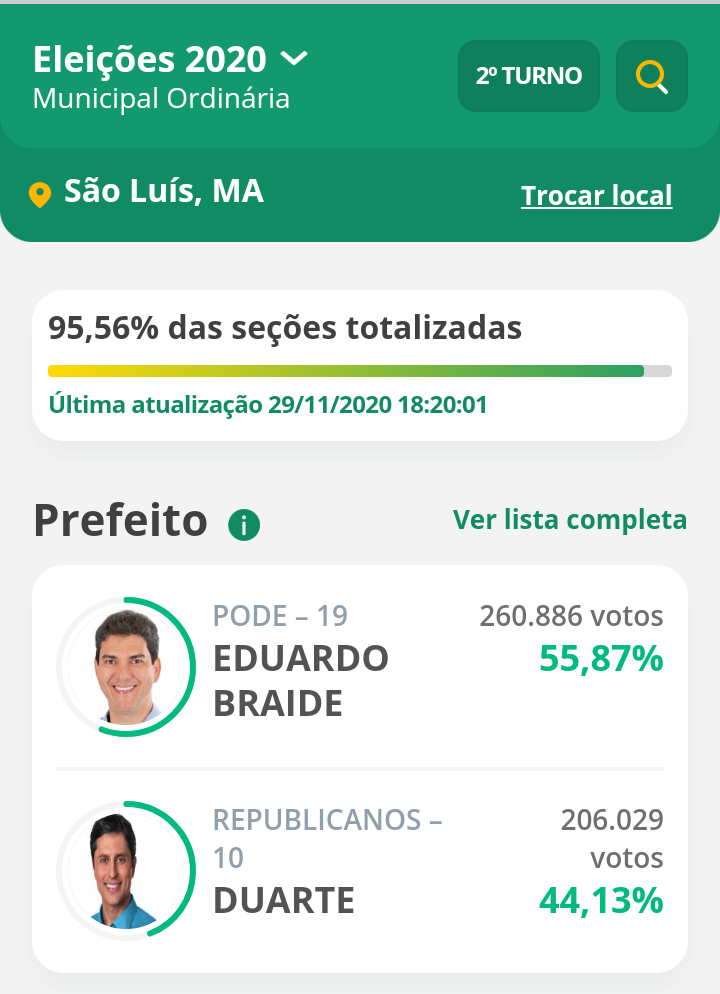Click the 95,56% das seções totalizadas text
The height and width of the screenshot is (994, 720).
coord(285,327)
